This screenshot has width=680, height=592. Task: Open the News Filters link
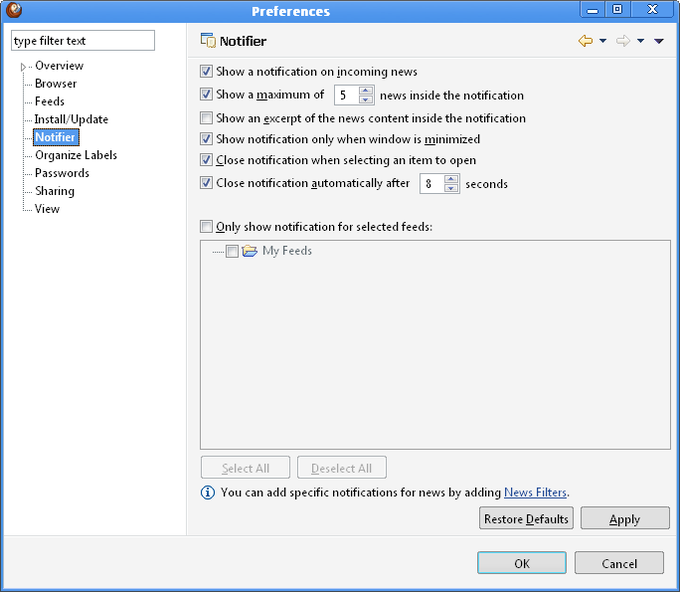coord(535,492)
